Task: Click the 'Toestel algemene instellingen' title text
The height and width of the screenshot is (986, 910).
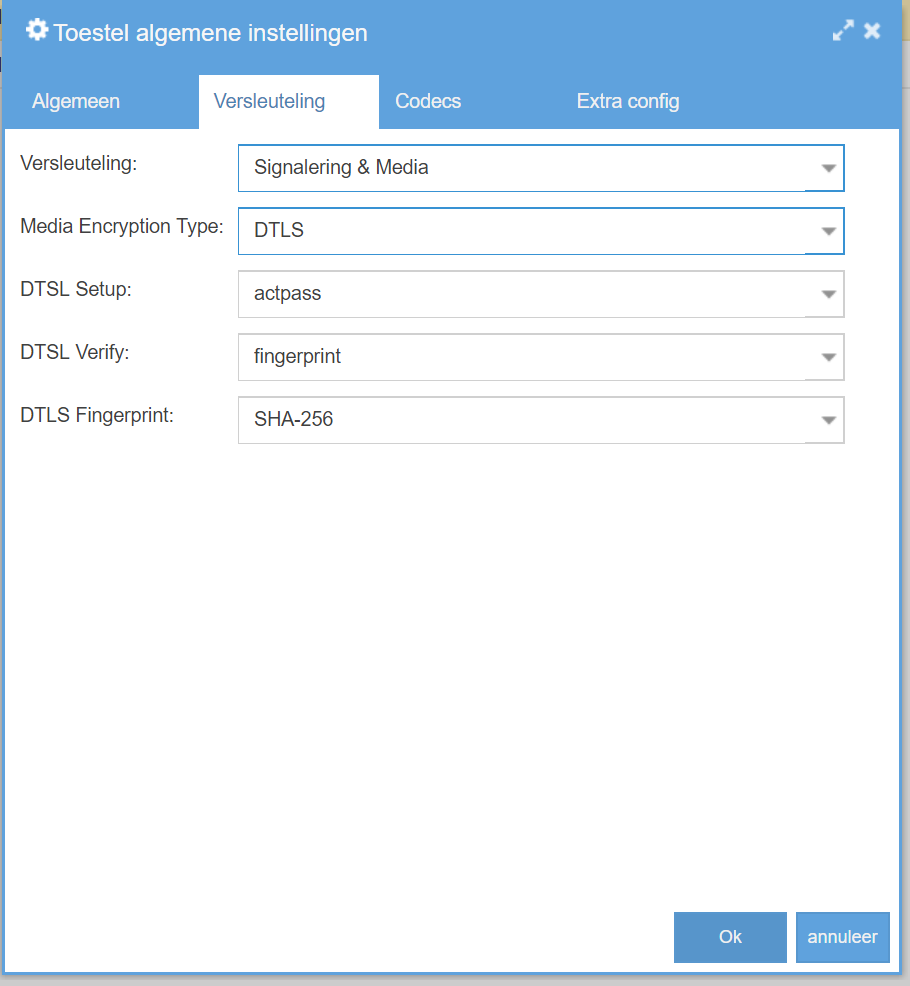Action: (x=210, y=33)
